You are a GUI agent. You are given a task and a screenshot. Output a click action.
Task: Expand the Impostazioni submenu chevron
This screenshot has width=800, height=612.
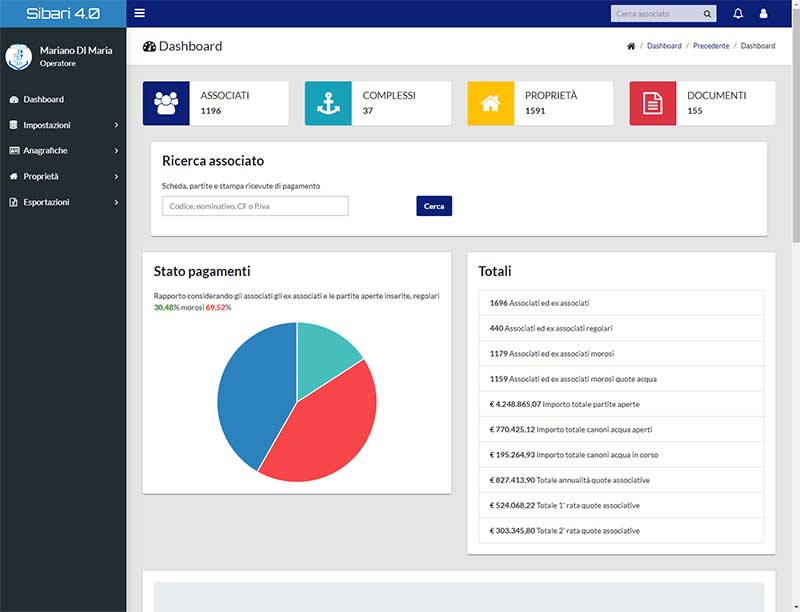click(x=116, y=125)
